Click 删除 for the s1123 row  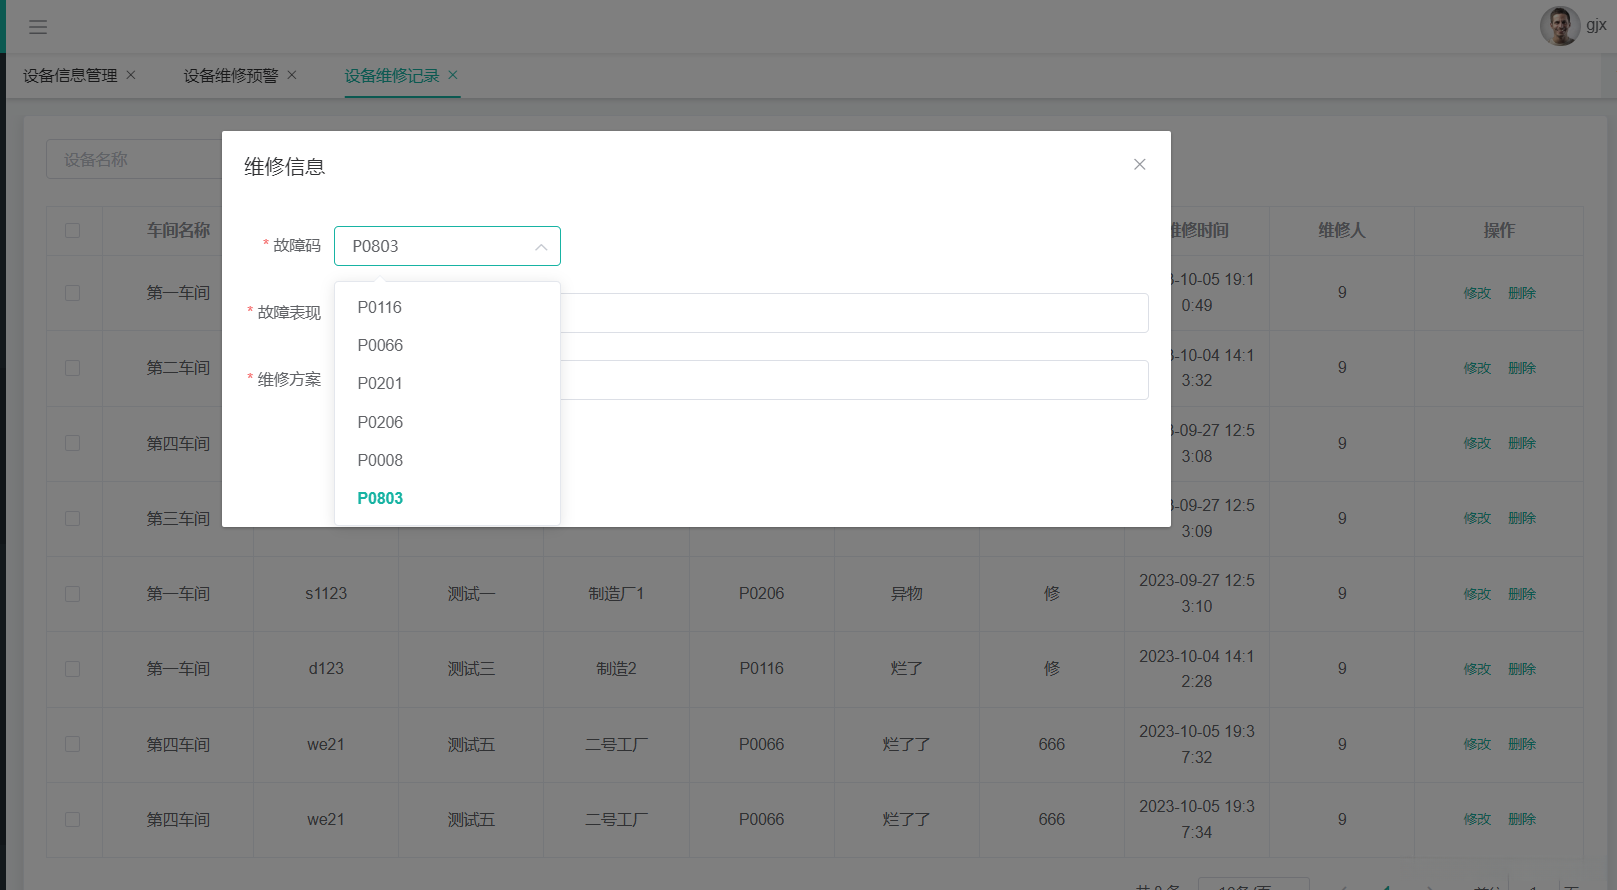(x=1522, y=594)
